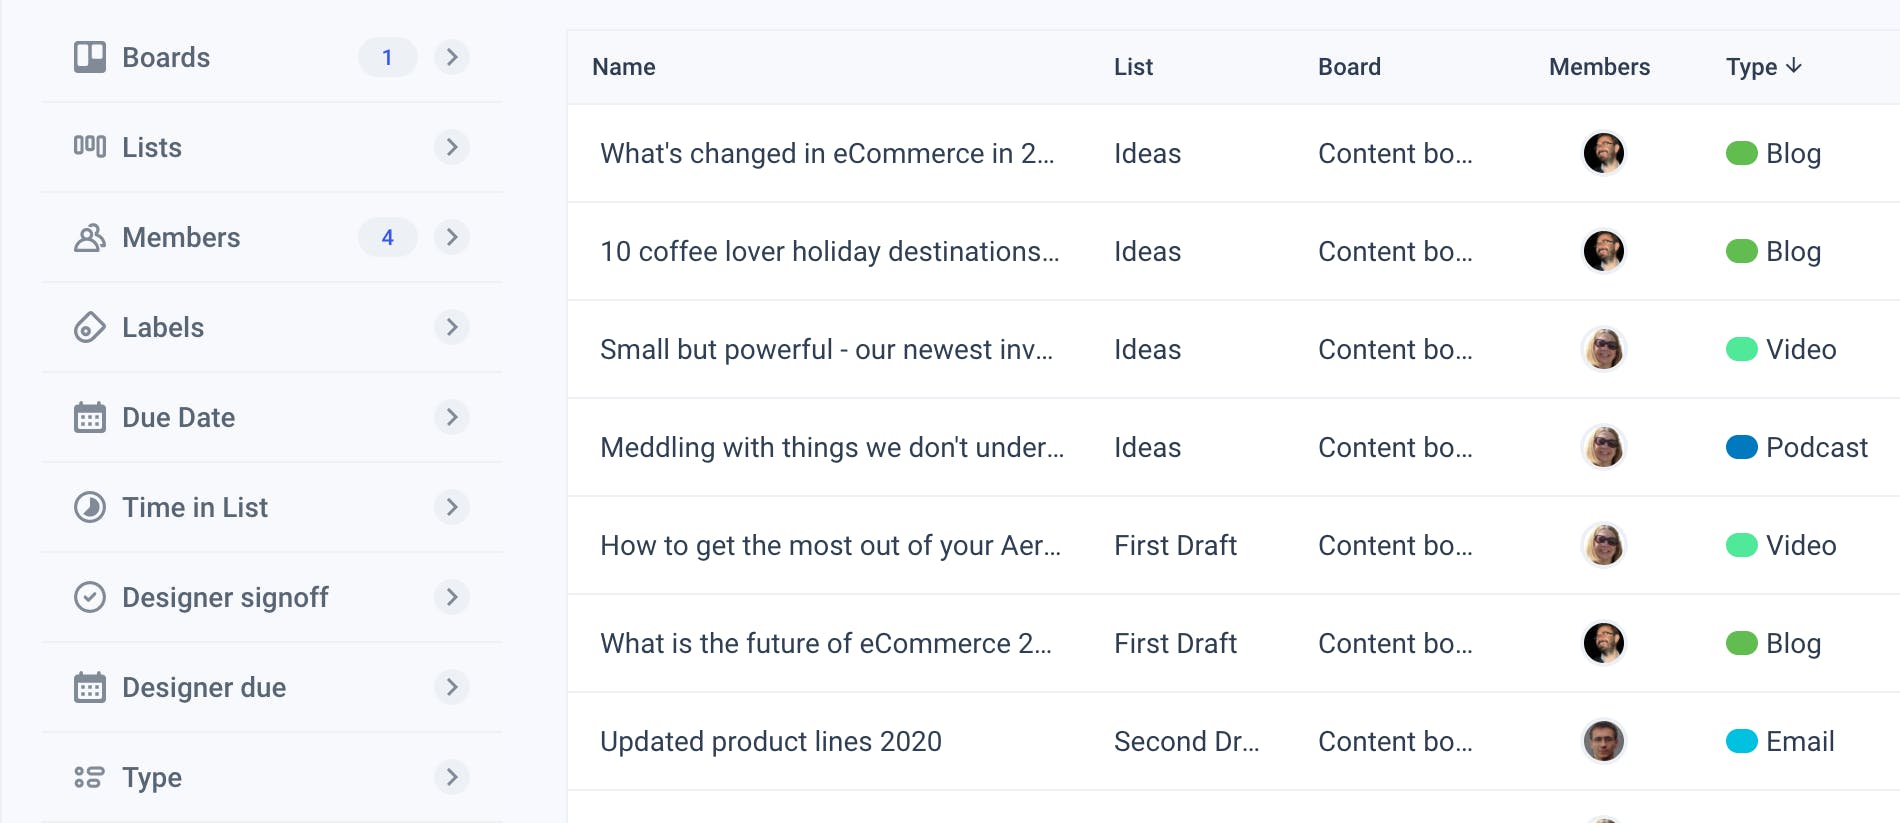
Task: Click member avatar on the Podcast row
Action: pyautogui.click(x=1604, y=447)
